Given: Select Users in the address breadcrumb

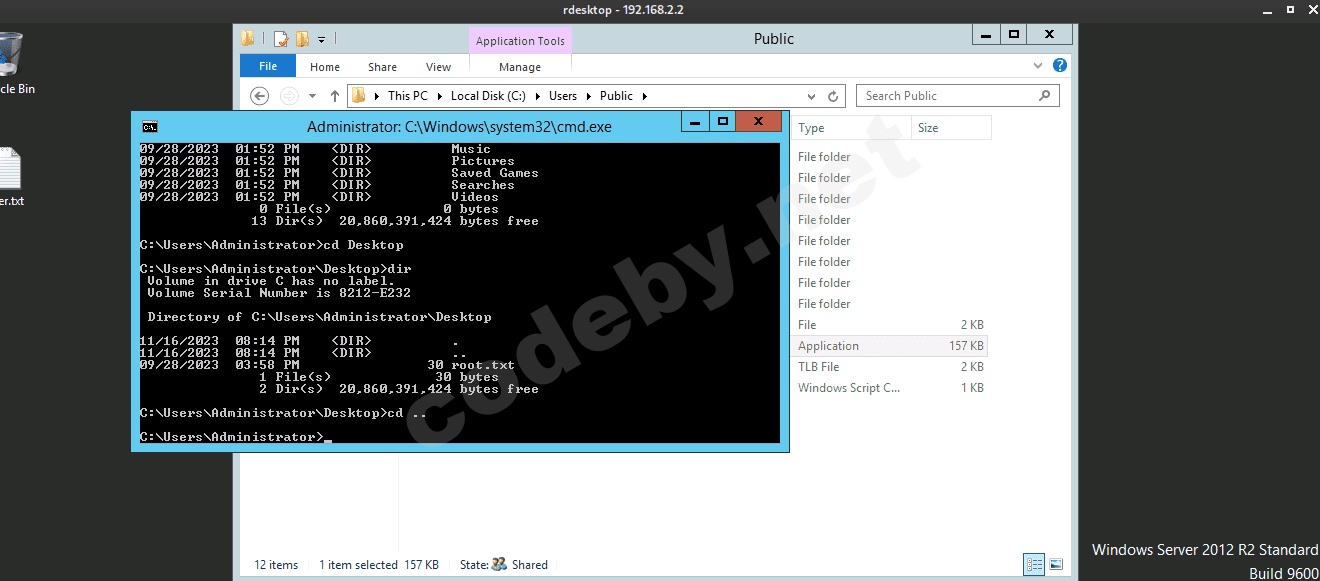Looking at the screenshot, I should [563, 96].
